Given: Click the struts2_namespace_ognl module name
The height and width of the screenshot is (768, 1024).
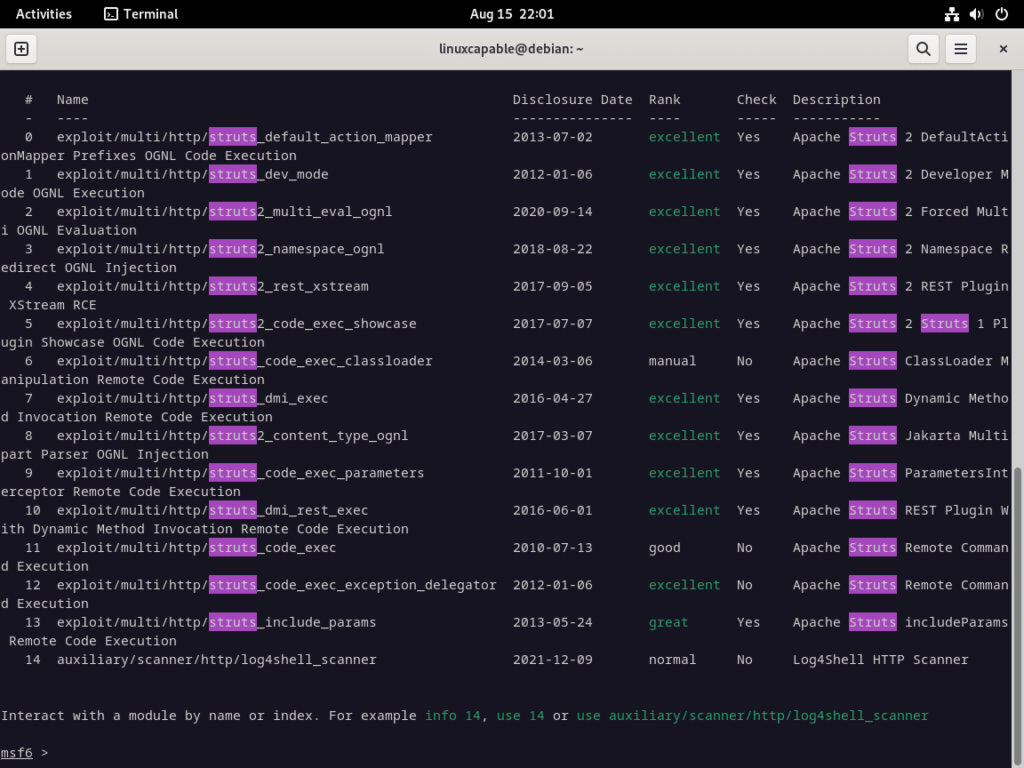Looking at the screenshot, I should click(220, 249).
